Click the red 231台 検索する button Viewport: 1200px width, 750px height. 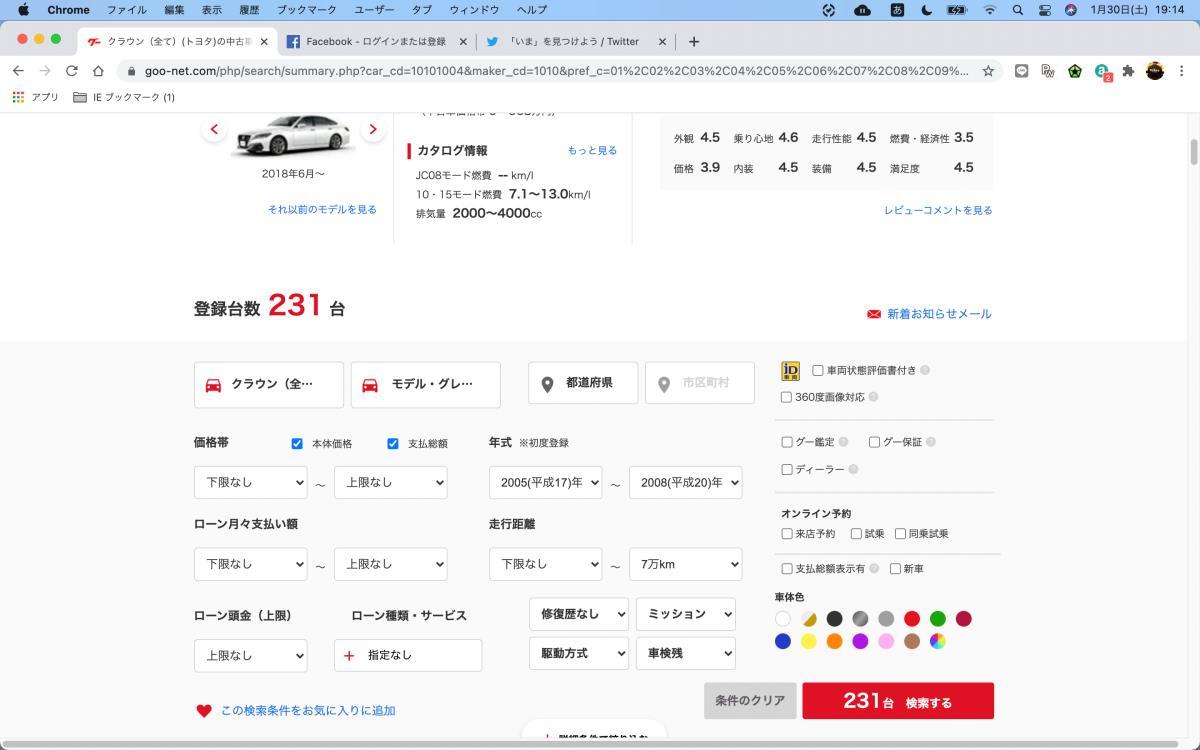click(898, 701)
